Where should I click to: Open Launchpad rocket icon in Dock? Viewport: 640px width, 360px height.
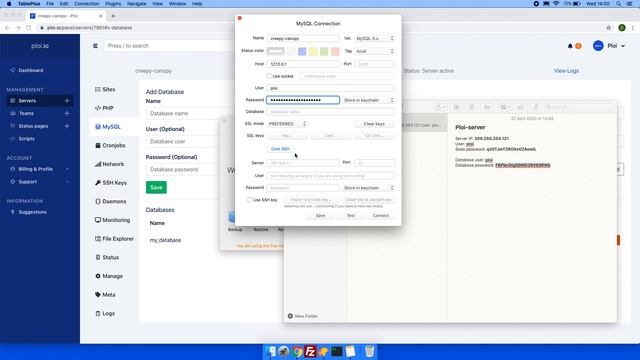click(x=284, y=351)
